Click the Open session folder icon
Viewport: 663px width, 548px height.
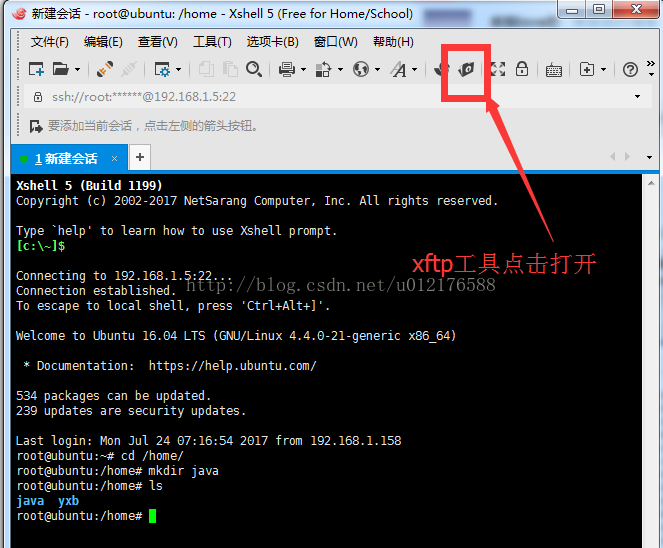(x=60, y=69)
